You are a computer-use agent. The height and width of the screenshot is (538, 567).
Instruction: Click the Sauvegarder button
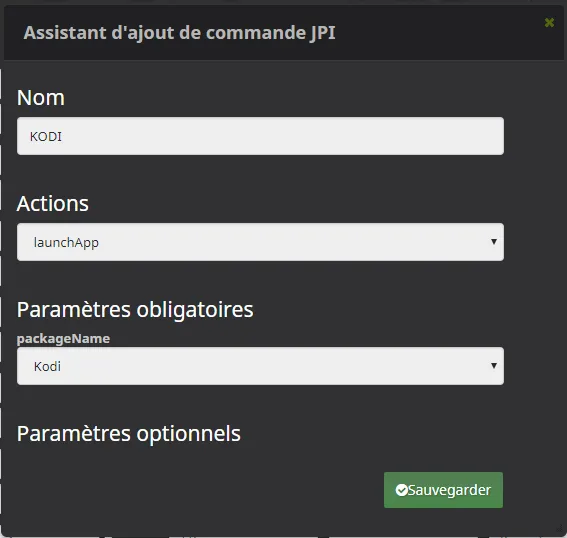(443, 490)
